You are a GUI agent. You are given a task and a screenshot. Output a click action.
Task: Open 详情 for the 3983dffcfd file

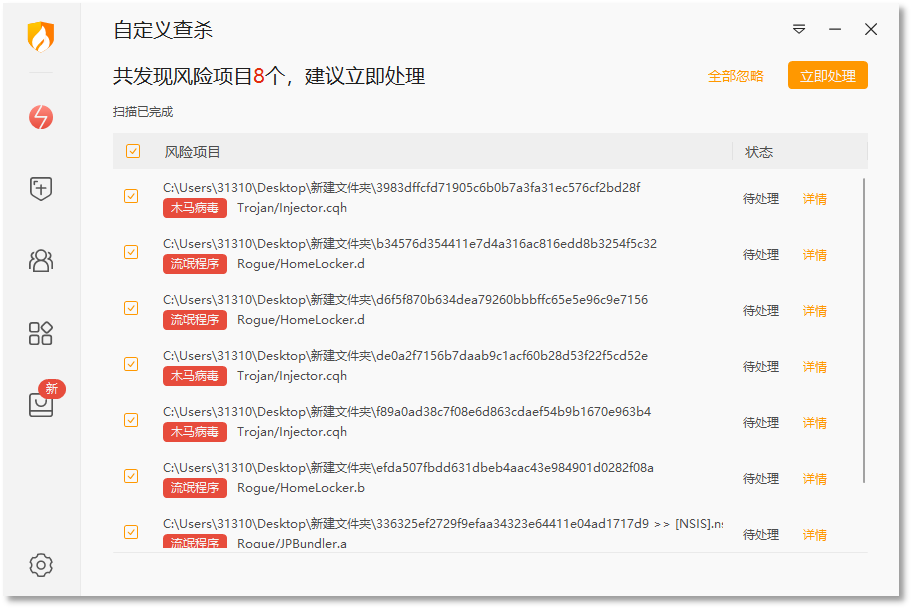click(x=814, y=199)
